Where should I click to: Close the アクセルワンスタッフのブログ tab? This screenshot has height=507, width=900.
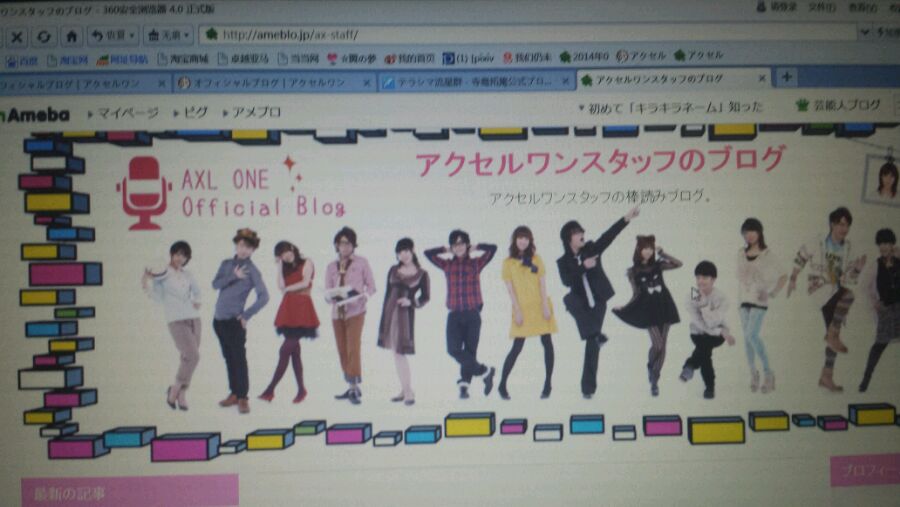[762, 78]
